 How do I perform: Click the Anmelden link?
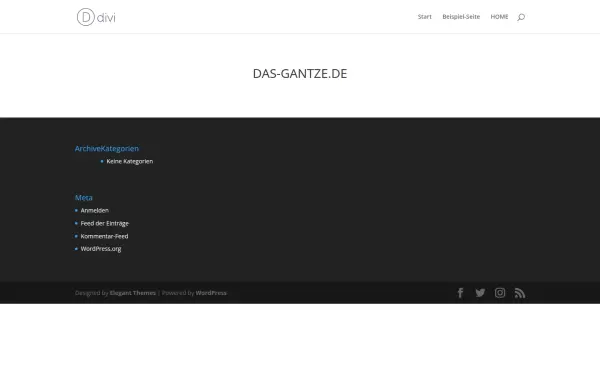[95, 210]
